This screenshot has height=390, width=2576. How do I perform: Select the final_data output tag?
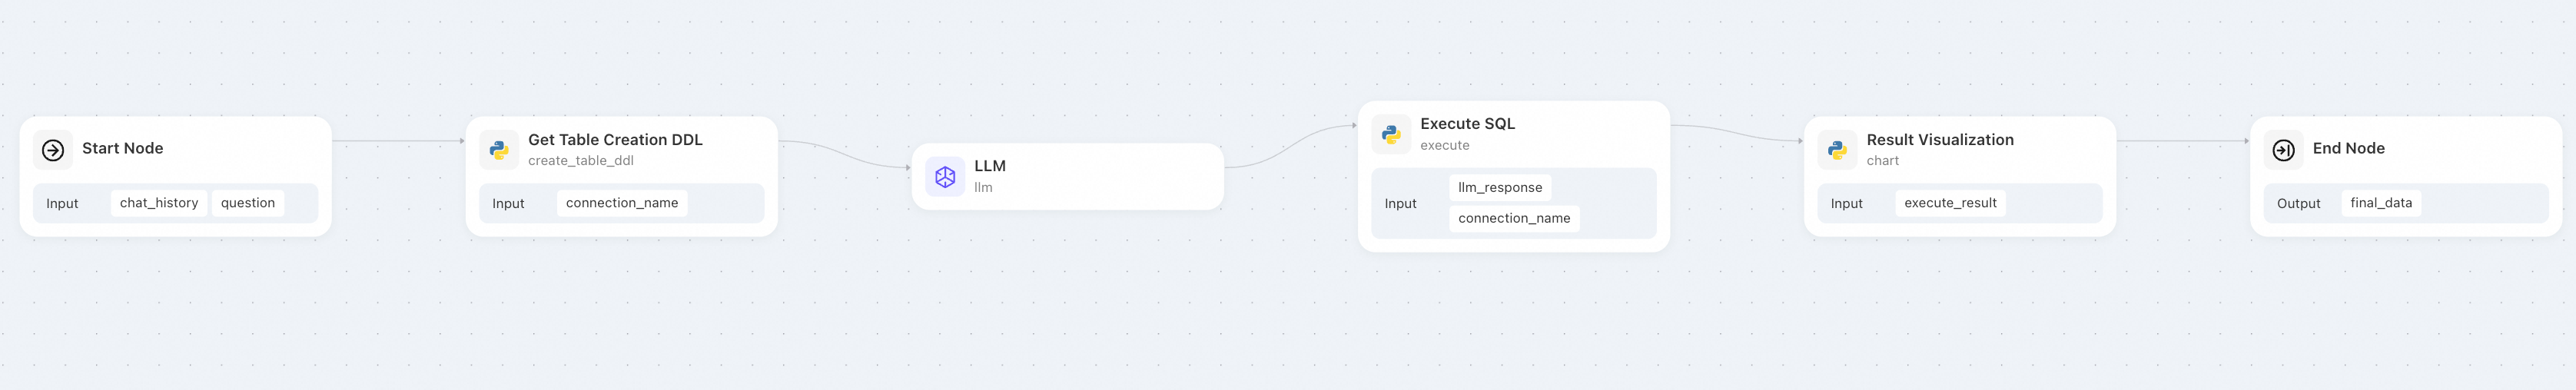click(2381, 203)
